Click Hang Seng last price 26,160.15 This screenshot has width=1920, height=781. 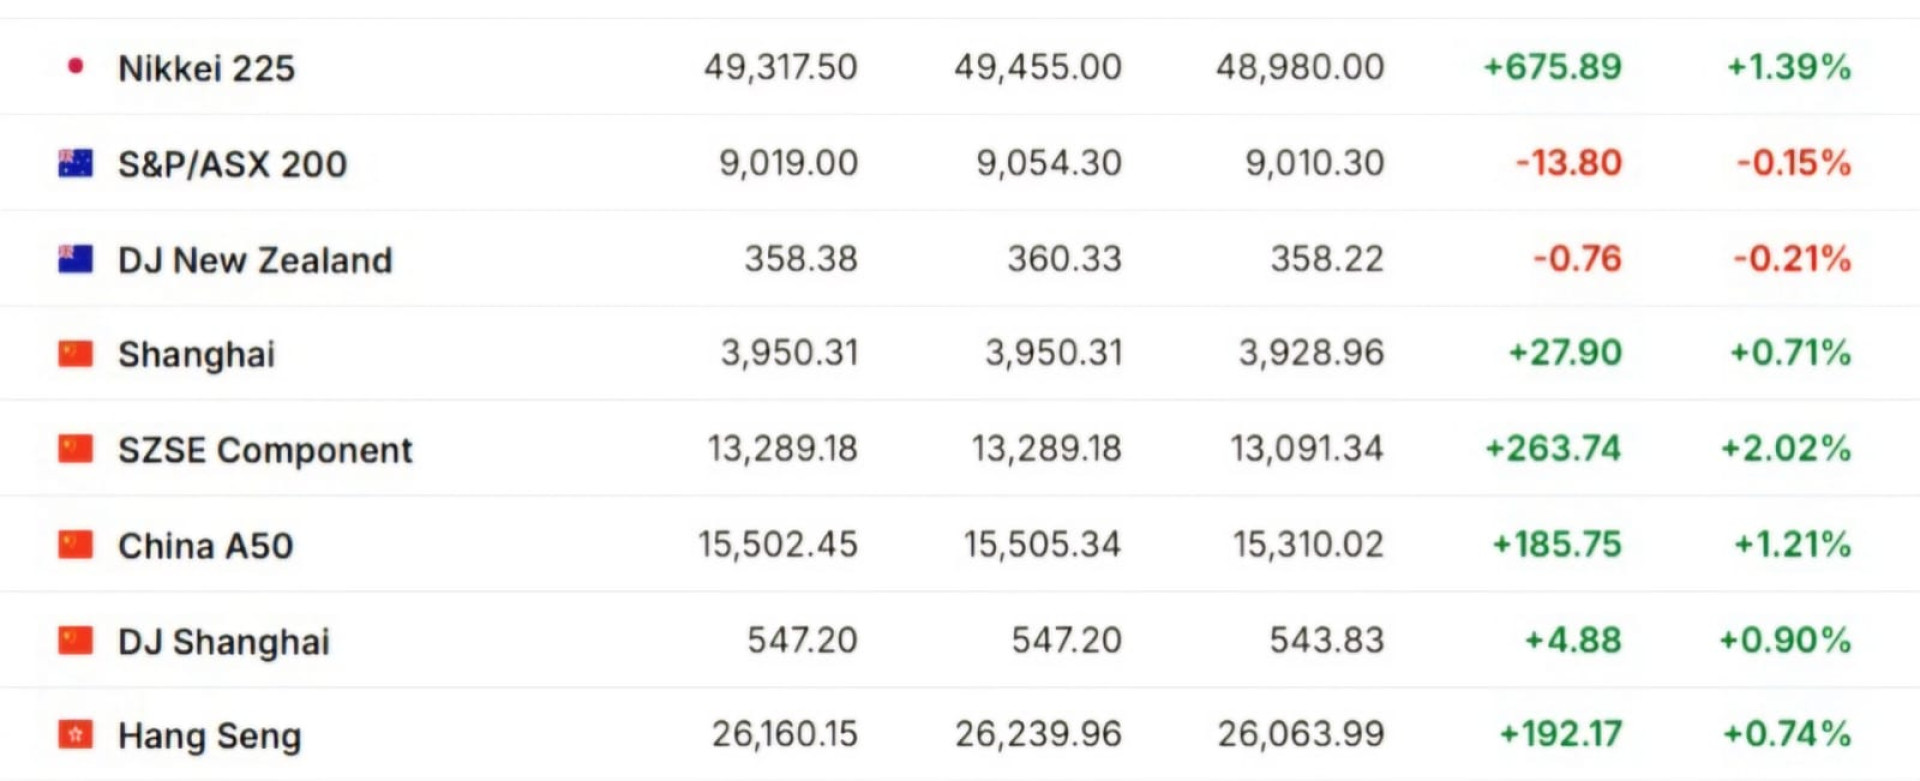[x=784, y=734]
